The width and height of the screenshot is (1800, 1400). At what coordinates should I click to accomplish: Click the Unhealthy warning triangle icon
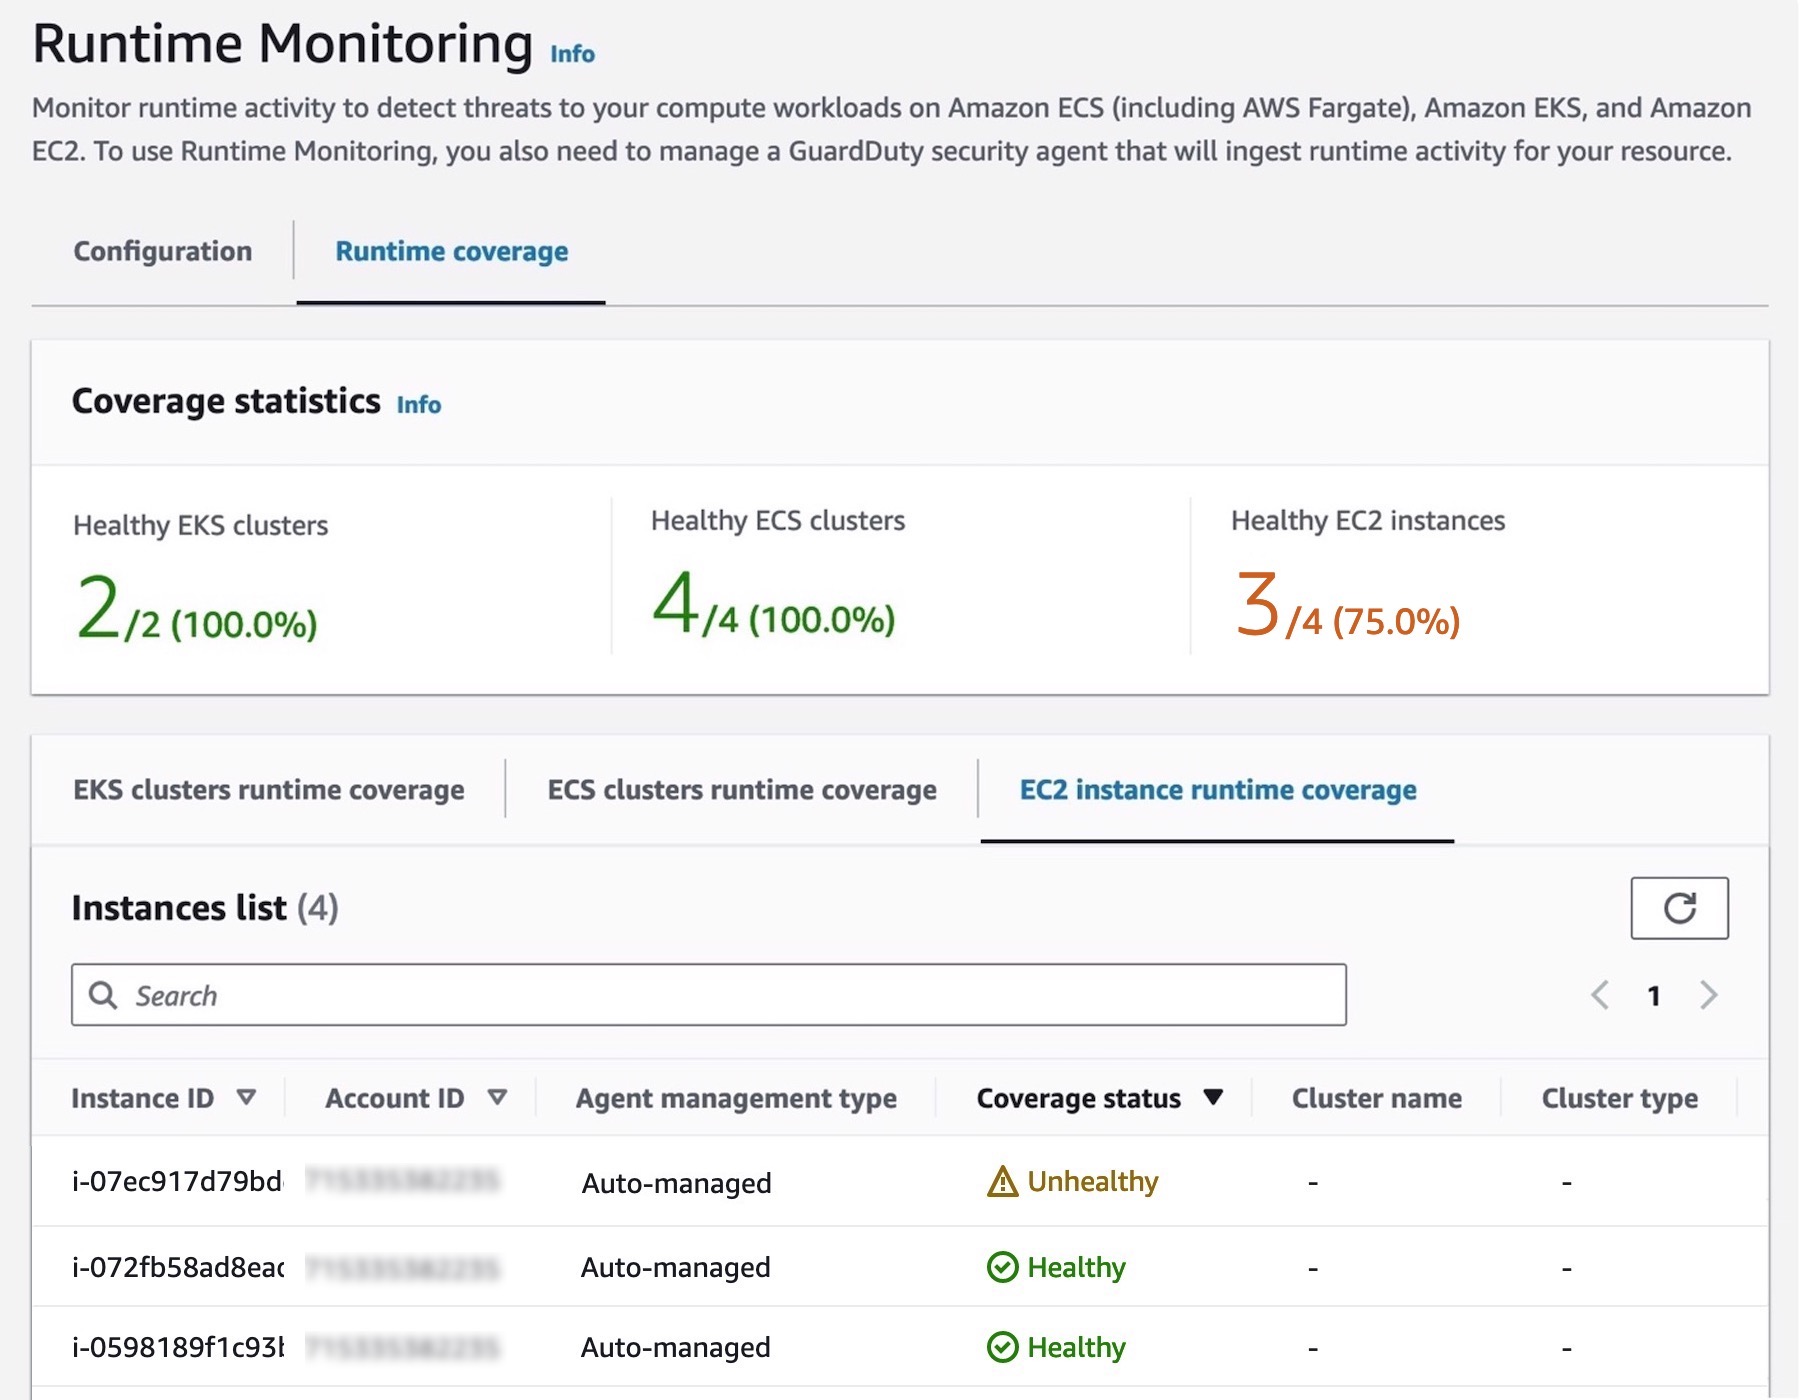click(1002, 1182)
